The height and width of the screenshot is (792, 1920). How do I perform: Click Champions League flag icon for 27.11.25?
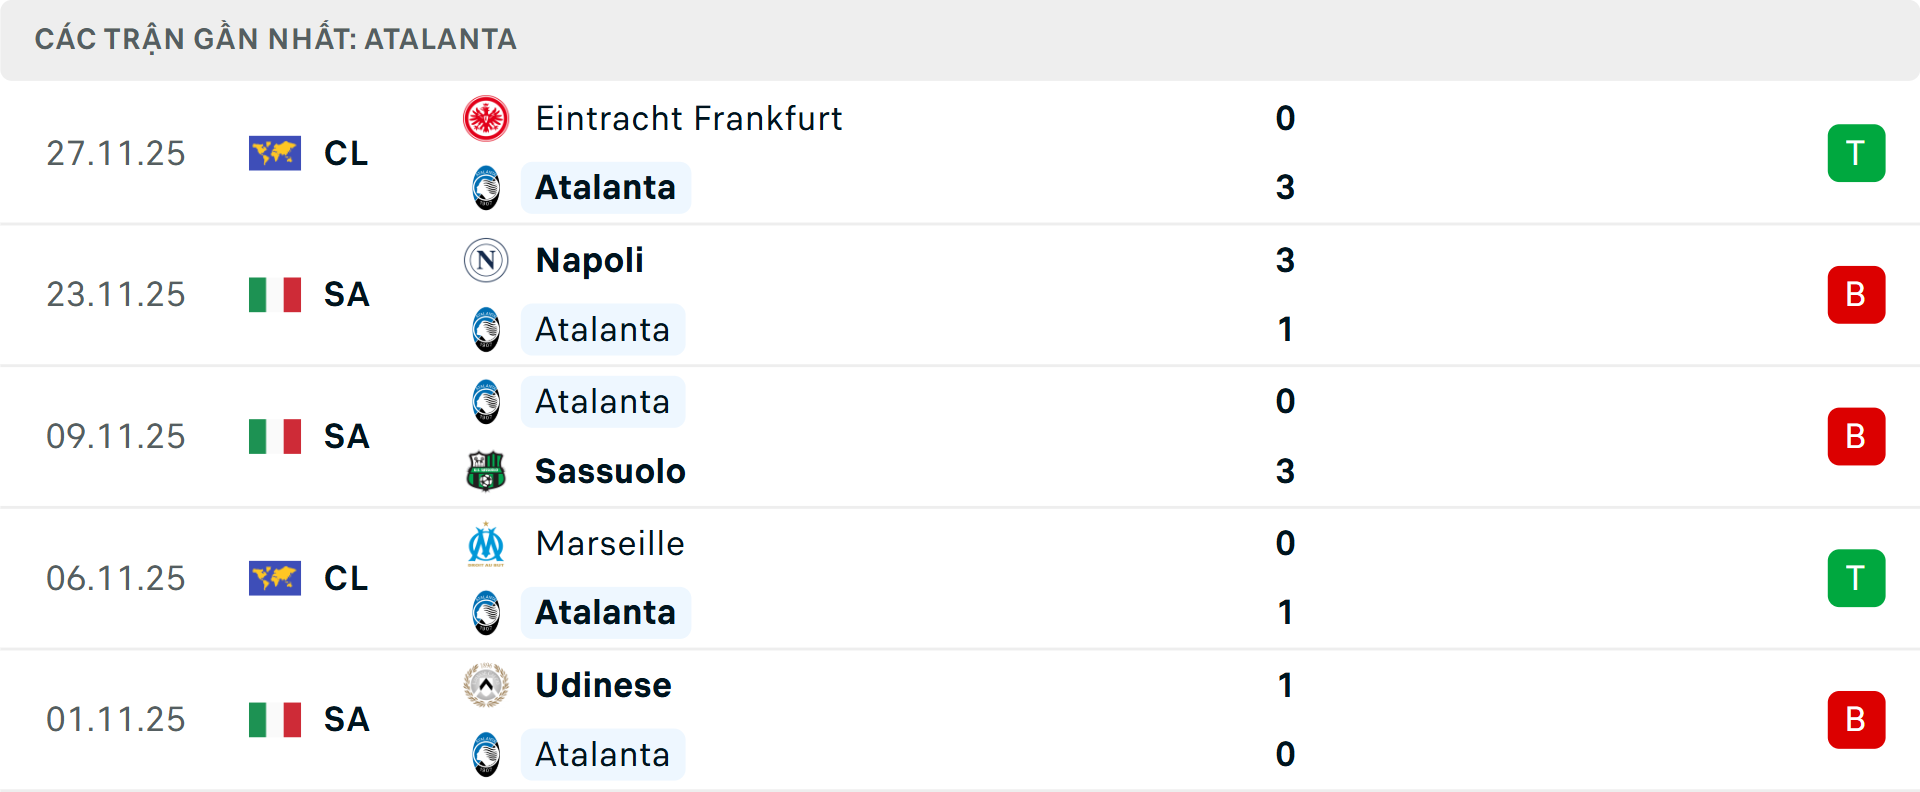pyautogui.click(x=275, y=153)
